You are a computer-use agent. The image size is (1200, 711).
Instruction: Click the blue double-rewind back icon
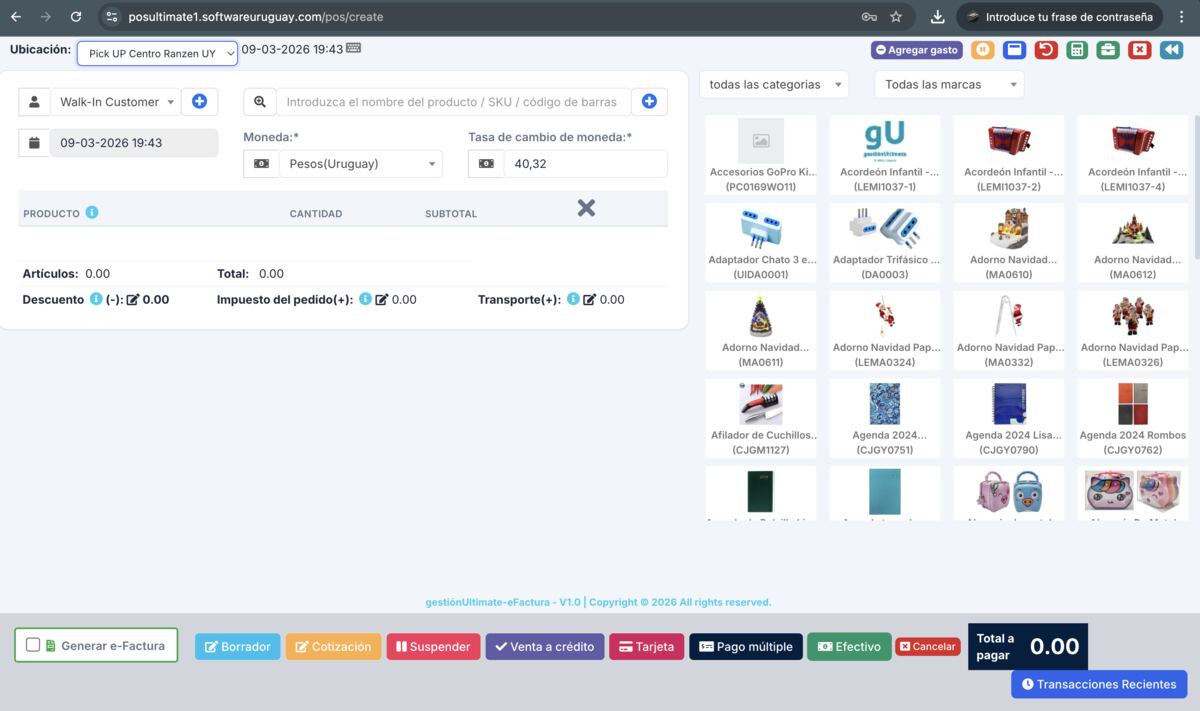click(x=1171, y=49)
